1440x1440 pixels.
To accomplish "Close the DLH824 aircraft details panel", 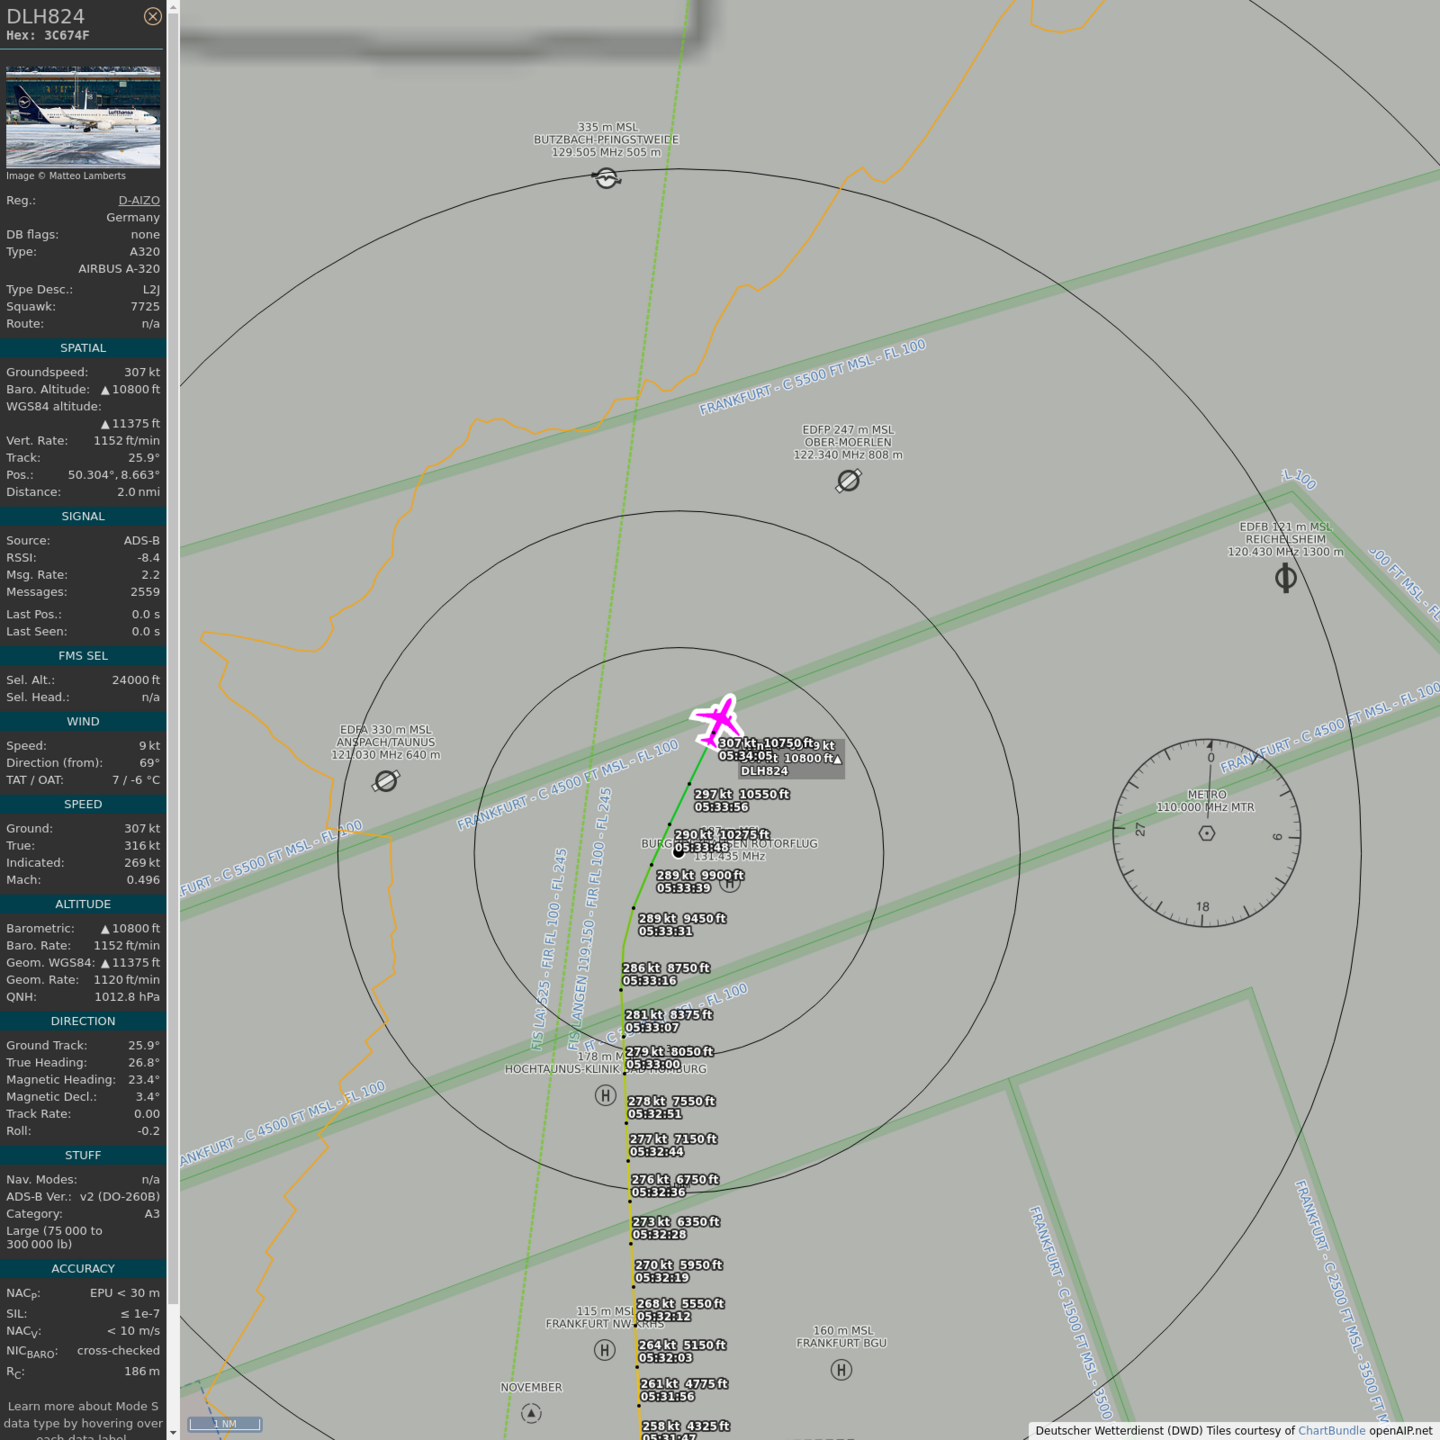I will pyautogui.click(x=152, y=16).
